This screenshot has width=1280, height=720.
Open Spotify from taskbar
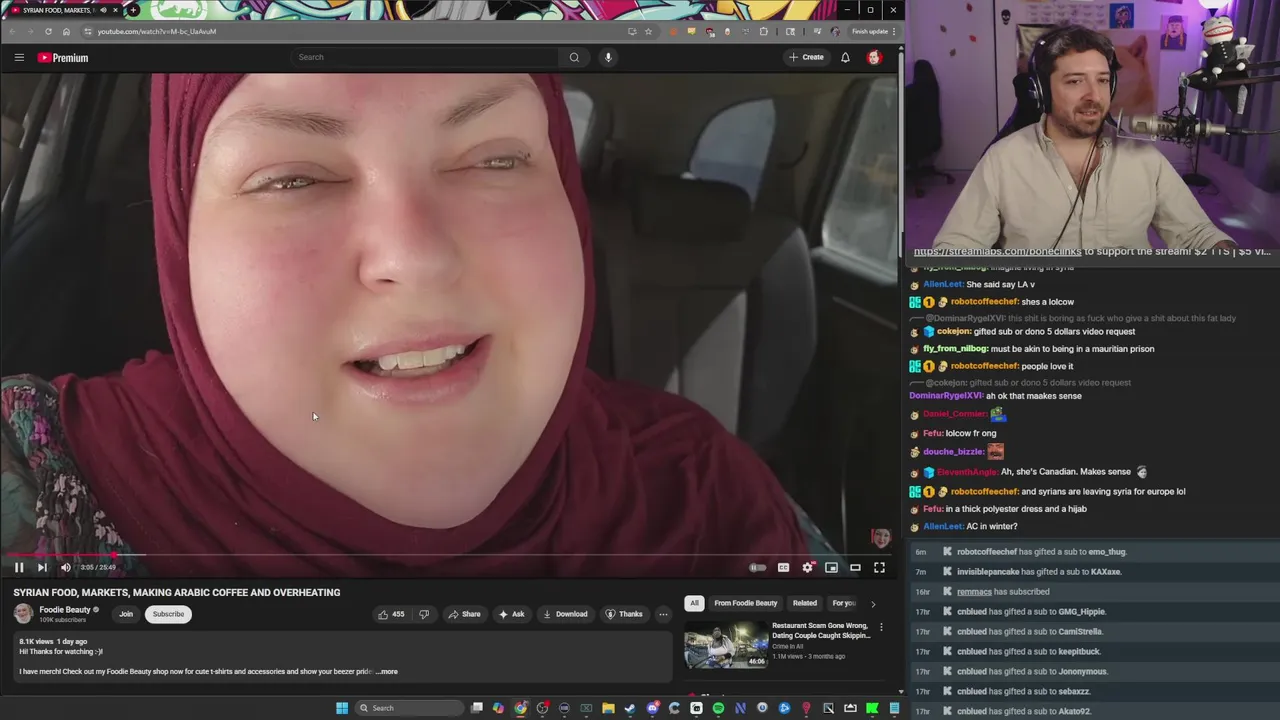pyautogui.click(x=718, y=708)
